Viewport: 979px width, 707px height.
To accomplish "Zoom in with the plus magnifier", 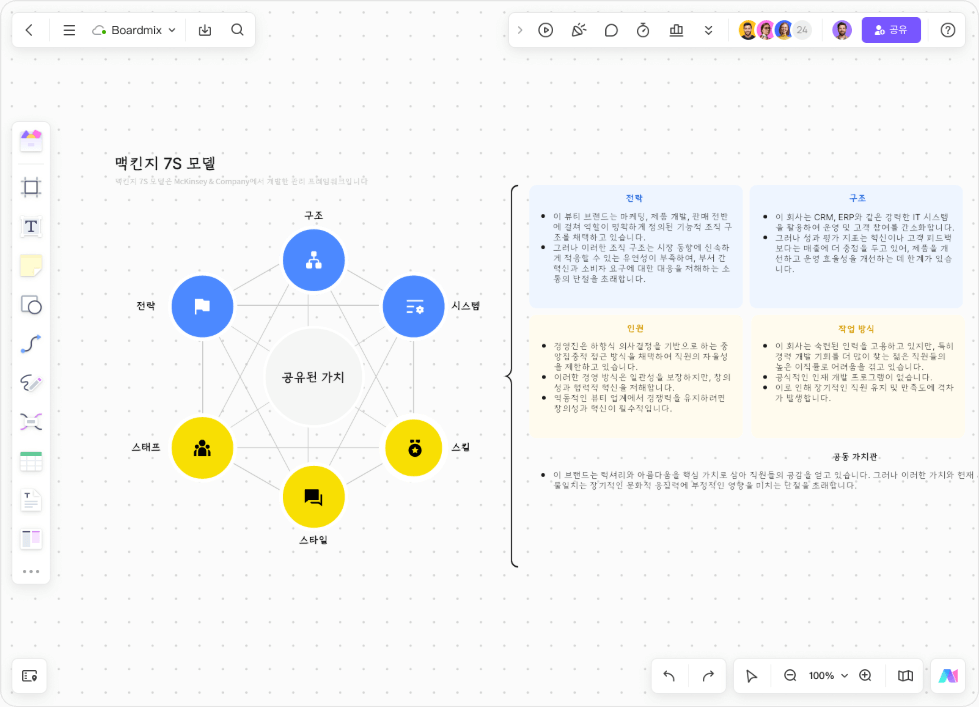I will 865,676.
